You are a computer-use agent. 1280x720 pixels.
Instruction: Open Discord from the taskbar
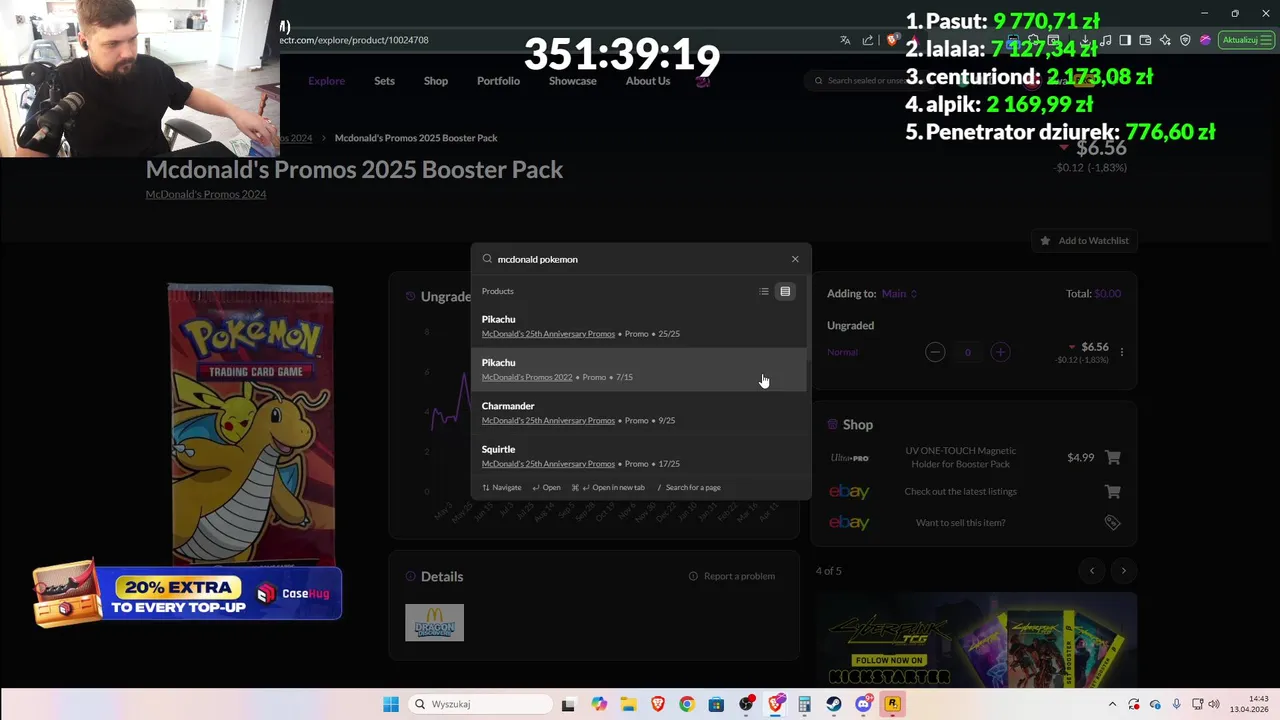click(863, 704)
